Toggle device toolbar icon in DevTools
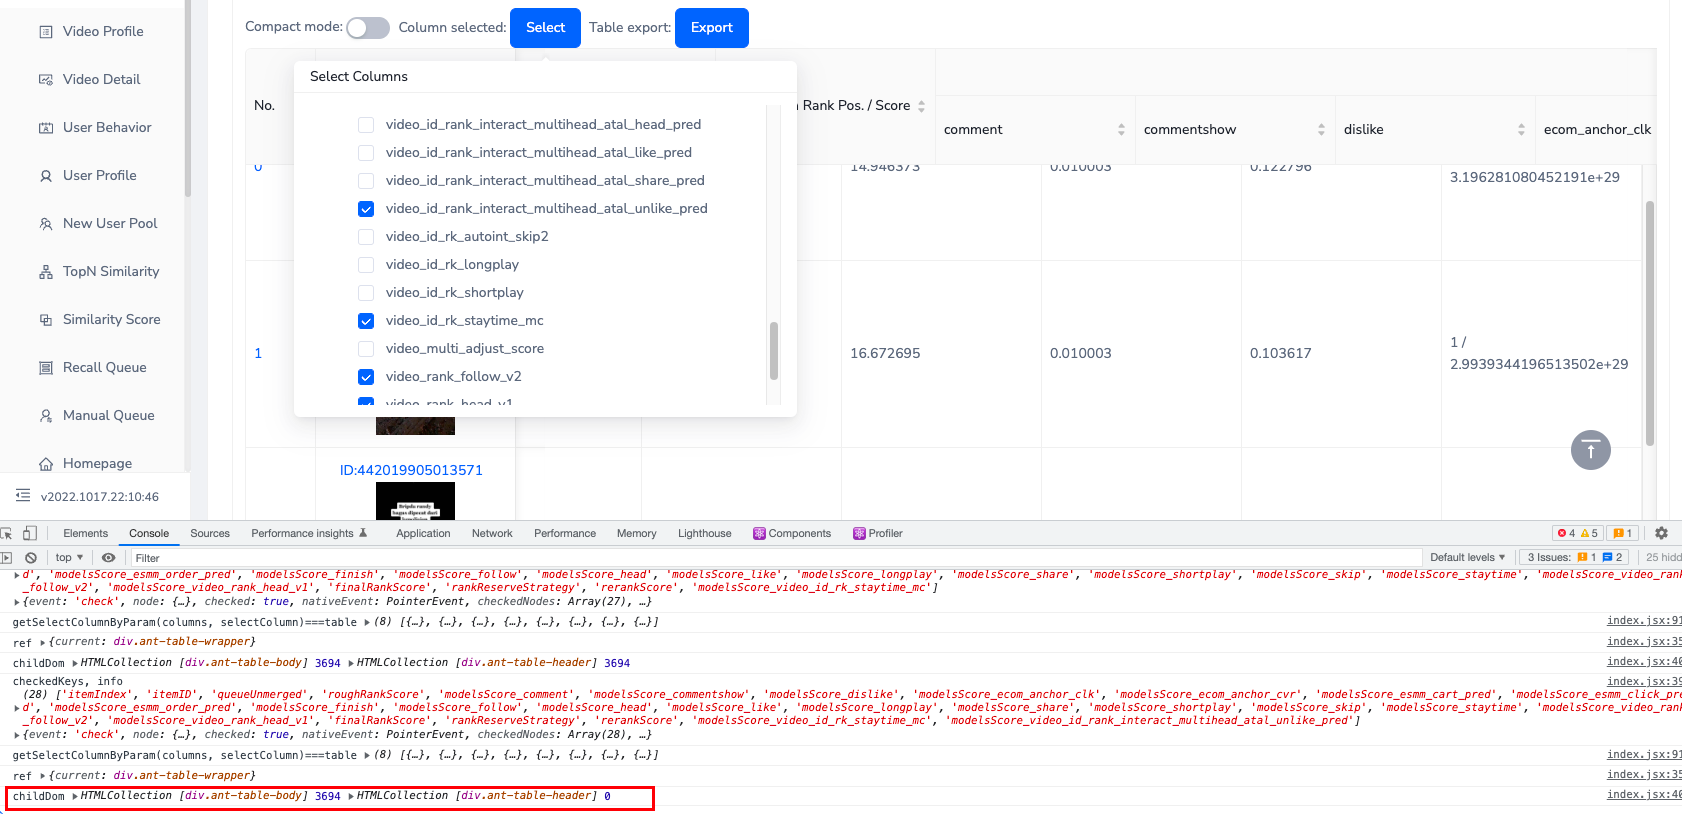This screenshot has height=814, width=1682. (30, 534)
